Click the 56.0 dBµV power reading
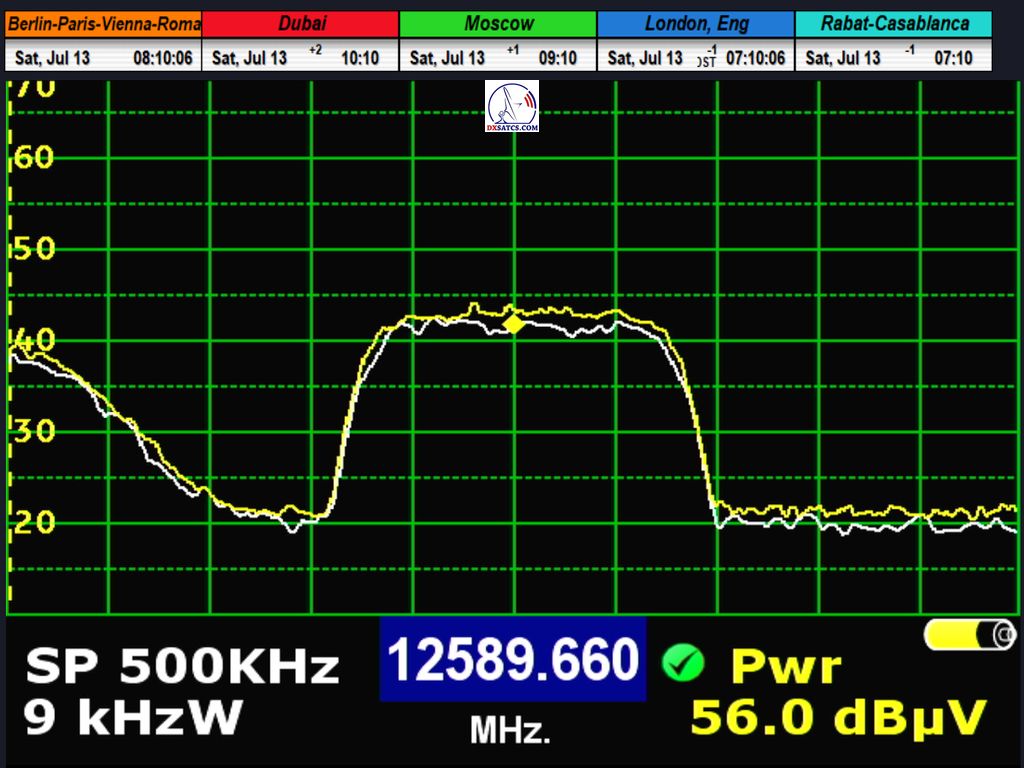The image size is (1024, 768). click(838, 718)
